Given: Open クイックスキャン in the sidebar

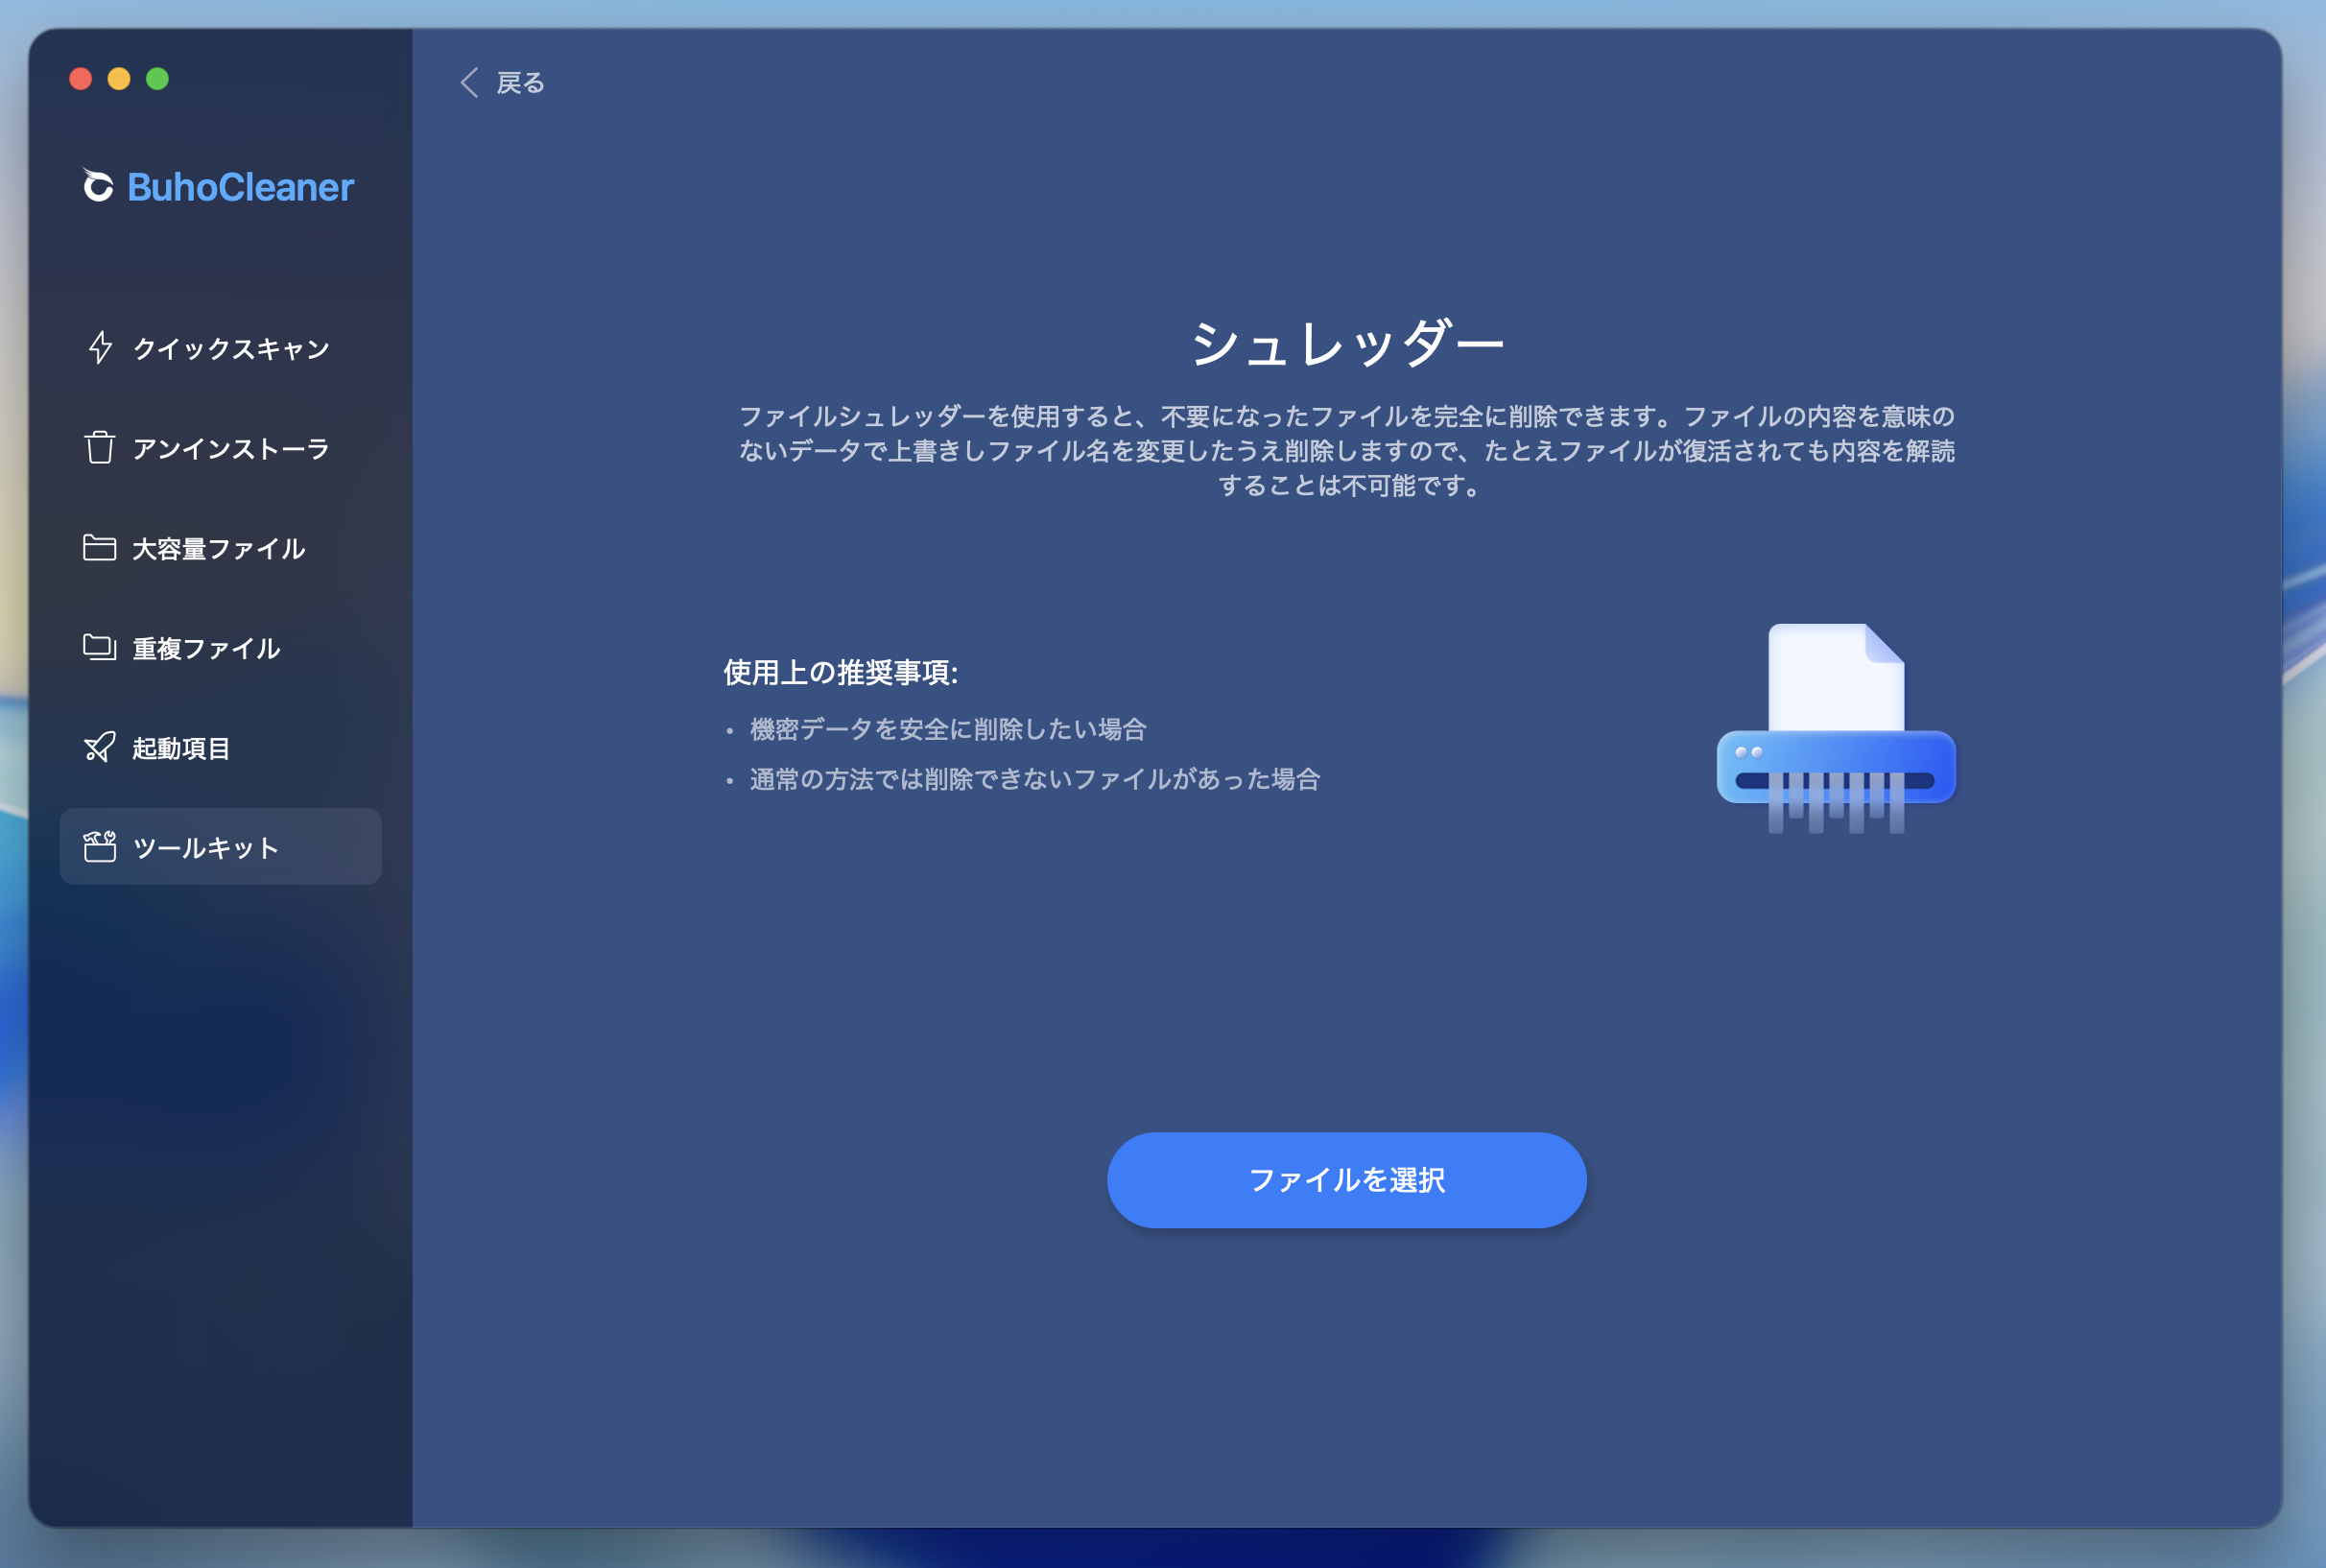Looking at the screenshot, I should point(220,348).
